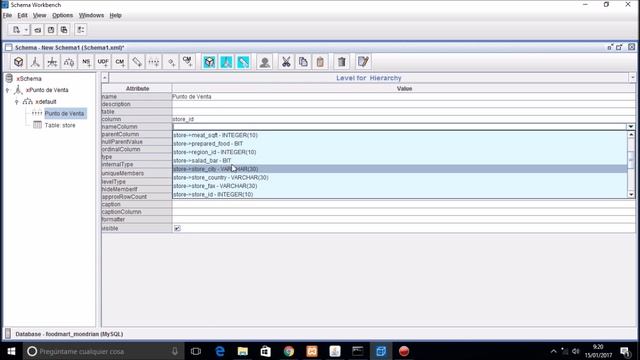Open the View menu
This screenshot has width=640, height=360.
tap(40, 16)
